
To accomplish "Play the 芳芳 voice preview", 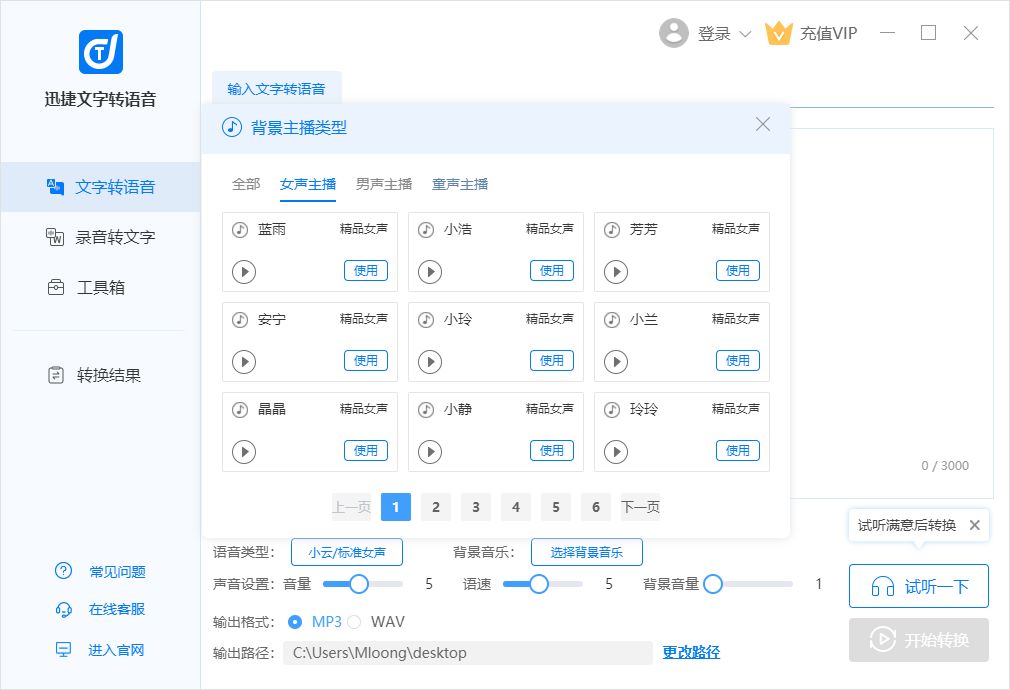I will coord(616,272).
